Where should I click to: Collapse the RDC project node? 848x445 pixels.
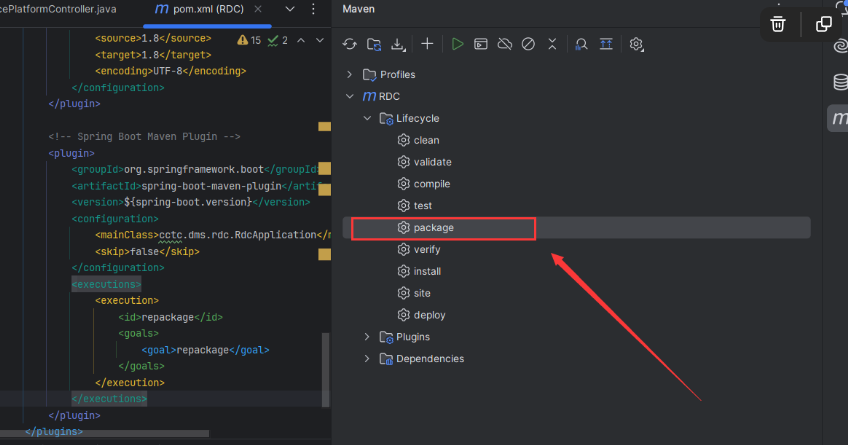point(349,96)
